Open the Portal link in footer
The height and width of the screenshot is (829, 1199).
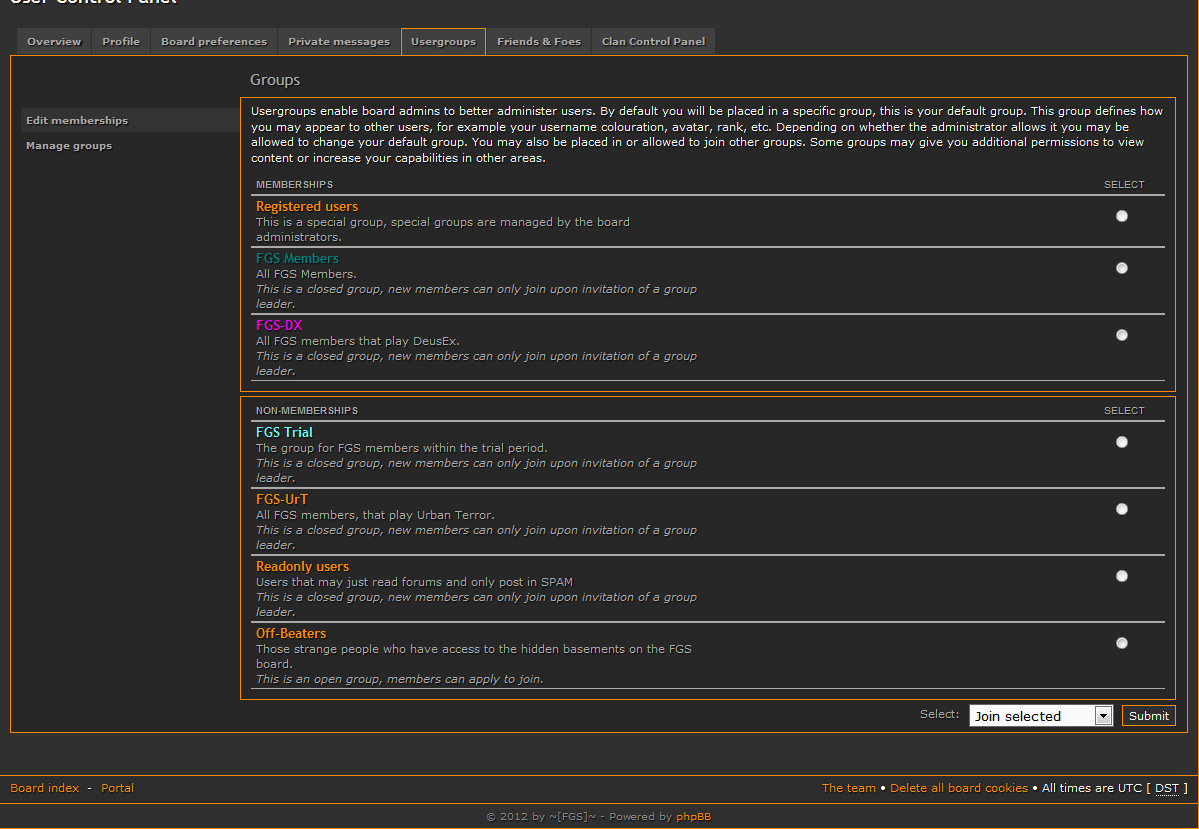(x=117, y=788)
